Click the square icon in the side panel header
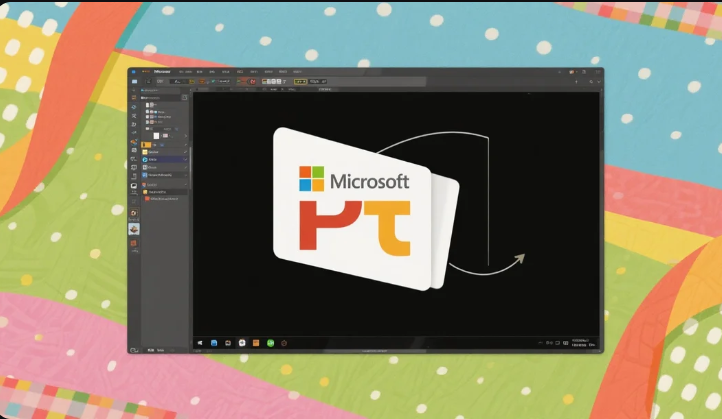This screenshot has height=419, width=722. pos(185,98)
